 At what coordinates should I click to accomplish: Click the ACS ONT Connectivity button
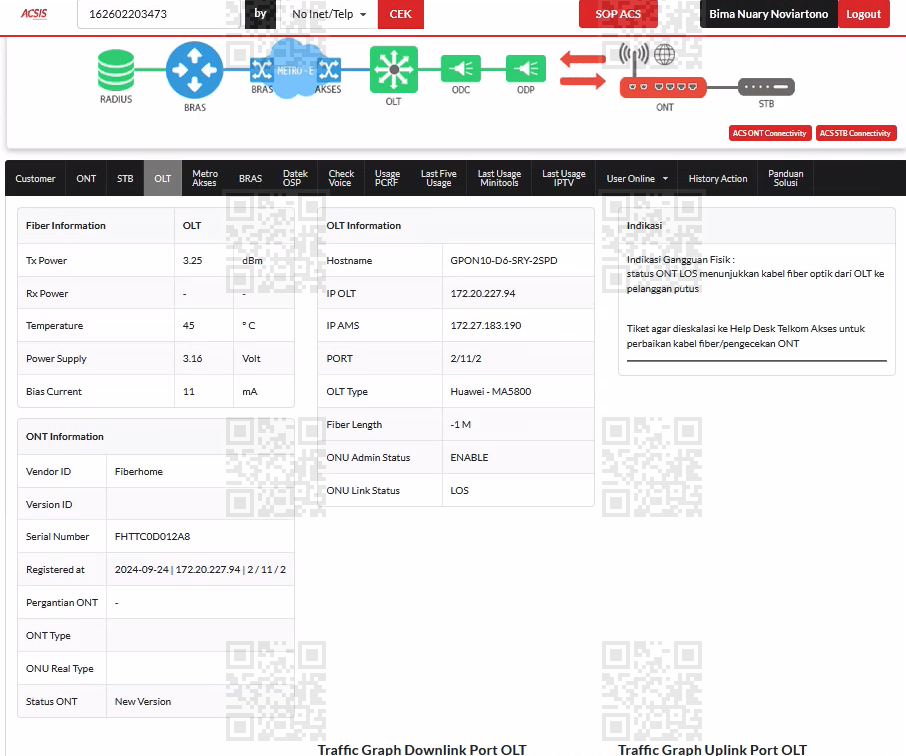(770, 133)
